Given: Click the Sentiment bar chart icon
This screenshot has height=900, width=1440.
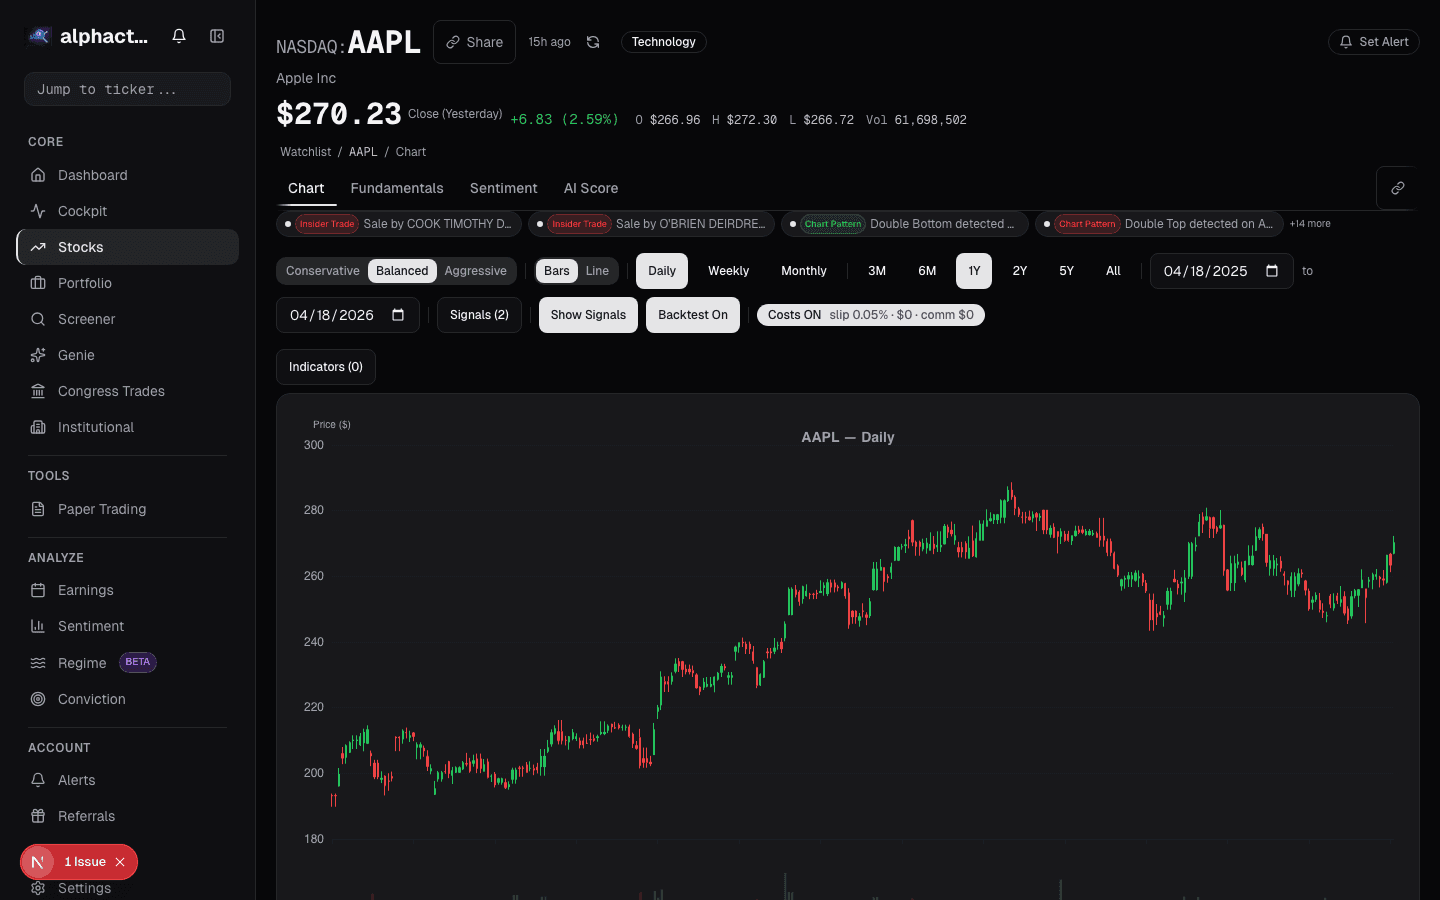Looking at the screenshot, I should [38, 626].
